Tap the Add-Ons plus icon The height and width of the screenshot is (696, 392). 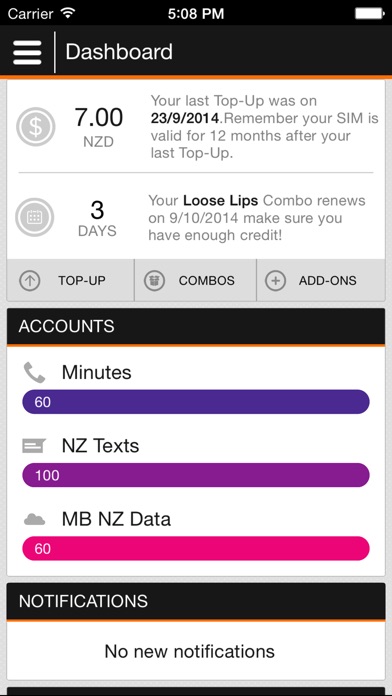(x=275, y=281)
